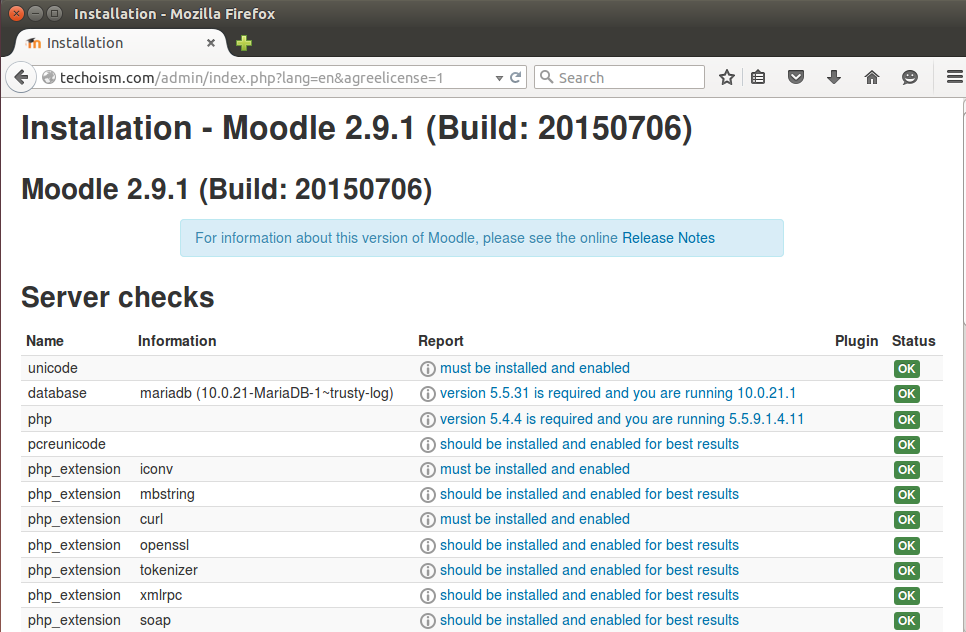Click the info icon in the soap row

pos(428,621)
